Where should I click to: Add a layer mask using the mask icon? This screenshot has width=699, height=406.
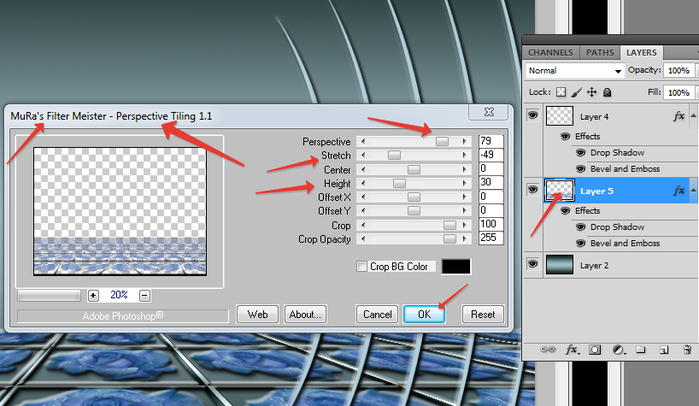tap(595, 350)
